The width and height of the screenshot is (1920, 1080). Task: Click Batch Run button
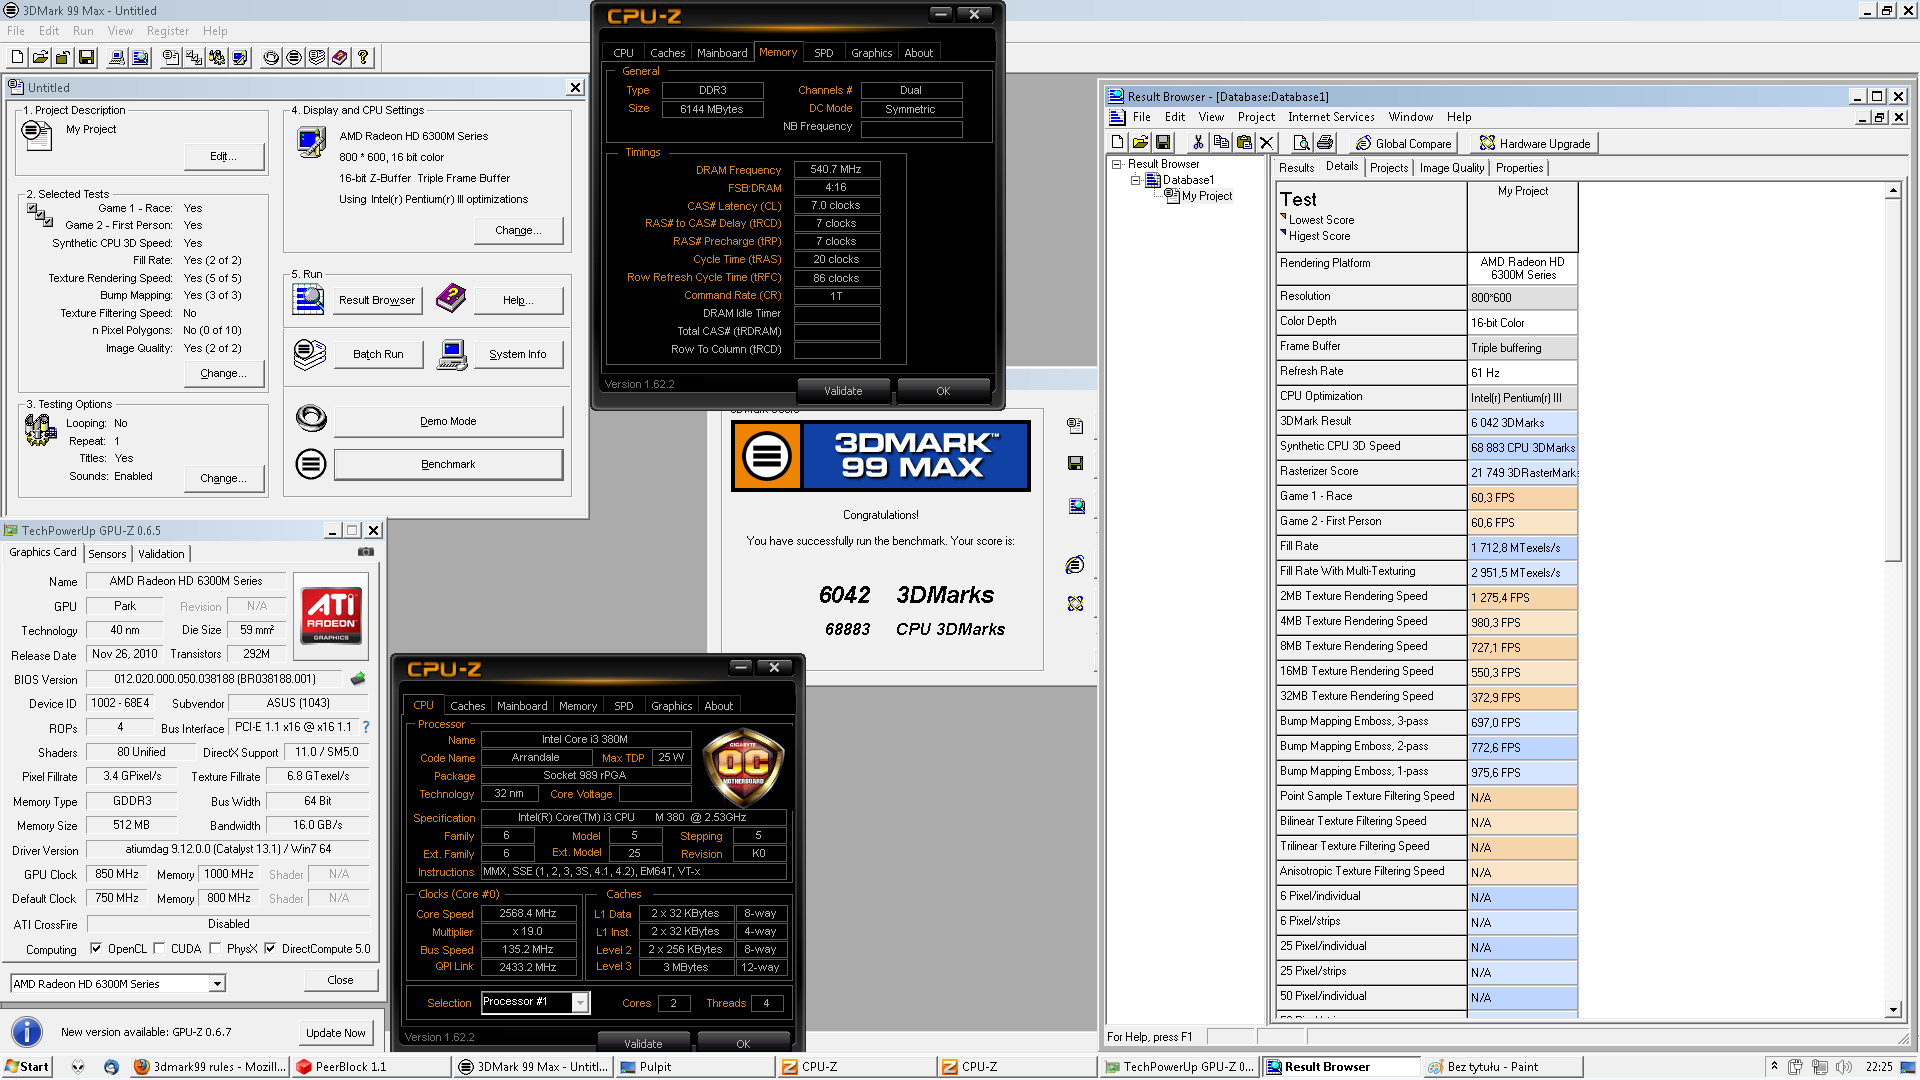point(378,354)
